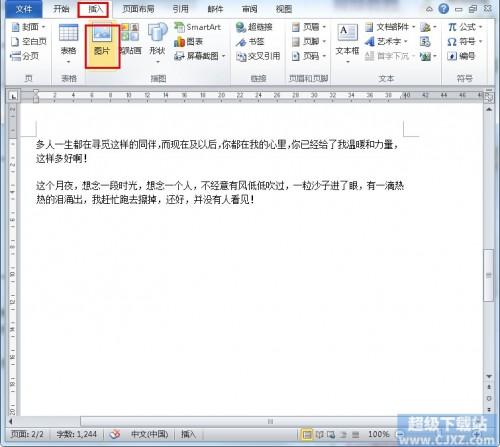500x447 pixels.
Task: Open the 形状 shapes gallery
Action: (x=157, y=43)
